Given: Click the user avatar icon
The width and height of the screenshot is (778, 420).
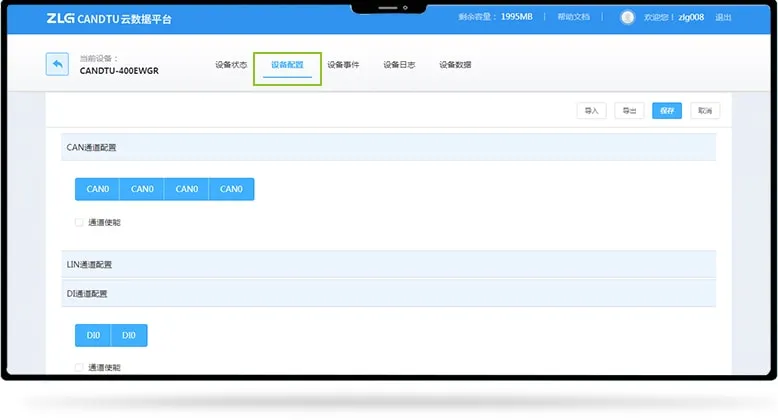Looking at the screenshot, I should pos(628,17).
